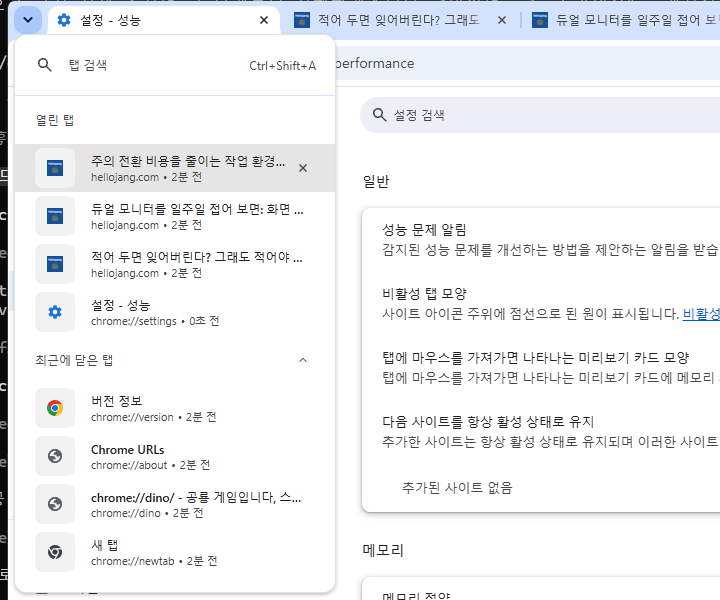The width and height of the screenshot is (720, 600).
Task: Click the '열린 탭' section heading
Action: coord(55,120)
